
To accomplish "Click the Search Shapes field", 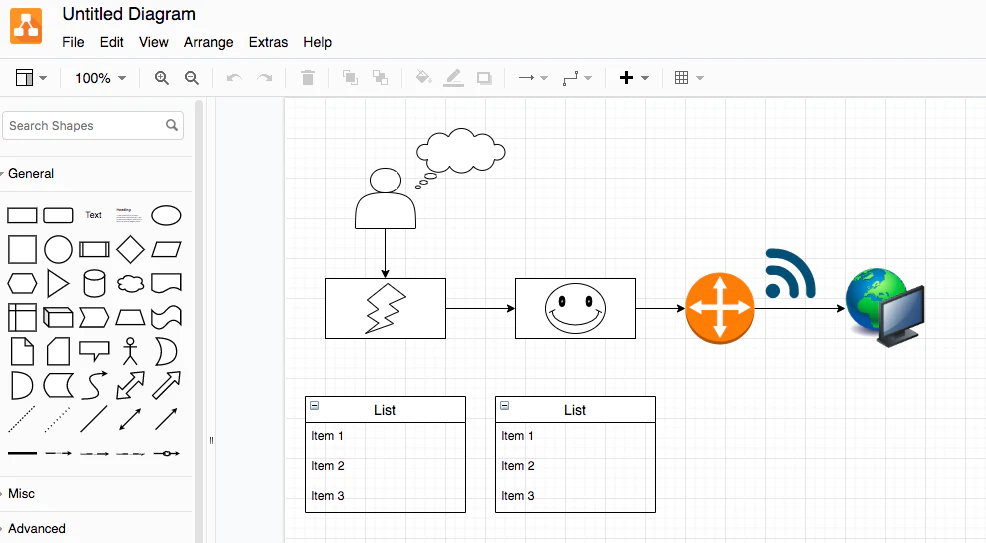I will click(x=93, y=126).
